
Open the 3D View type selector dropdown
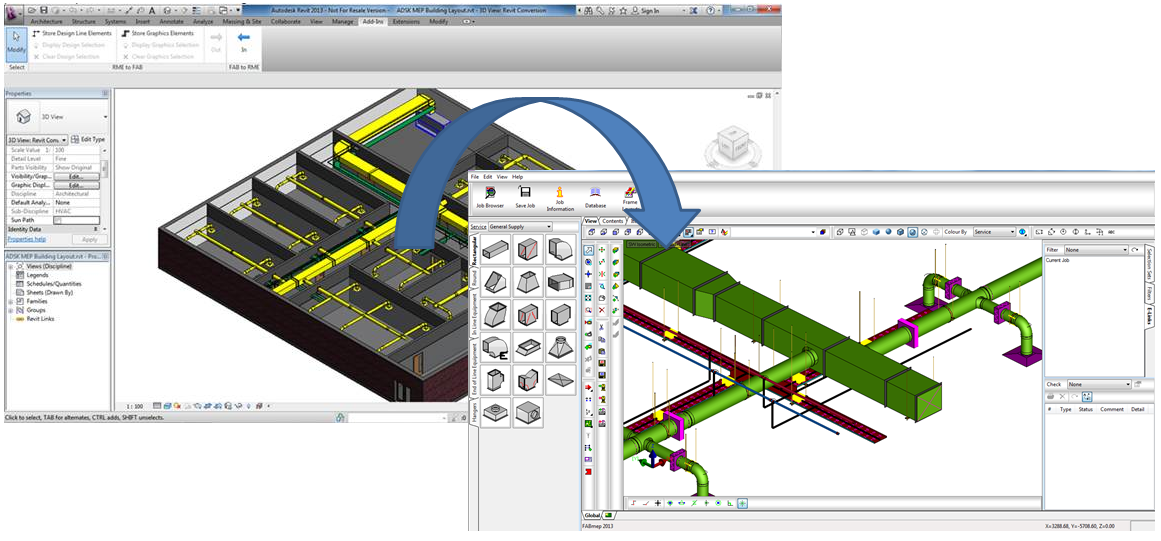pyautogui.click(x=106, y=117)
